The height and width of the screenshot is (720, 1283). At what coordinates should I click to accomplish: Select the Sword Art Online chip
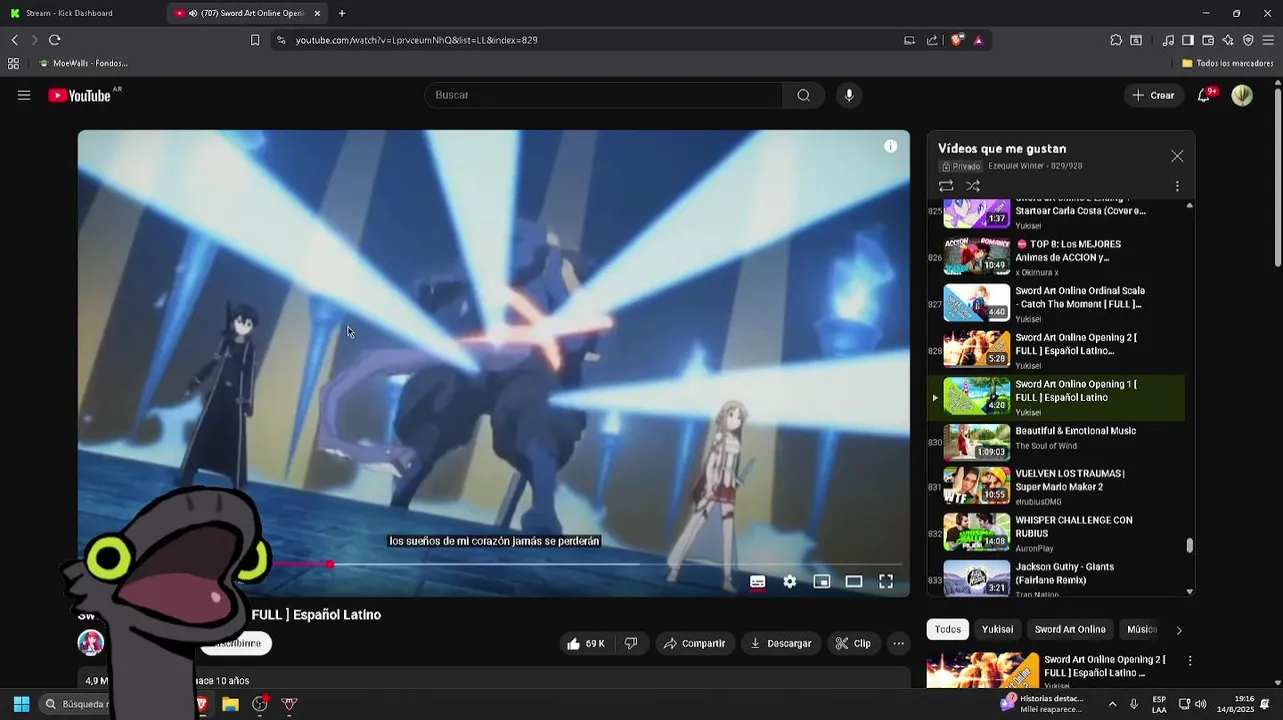pyautogui.click(x=1070, y=629)
